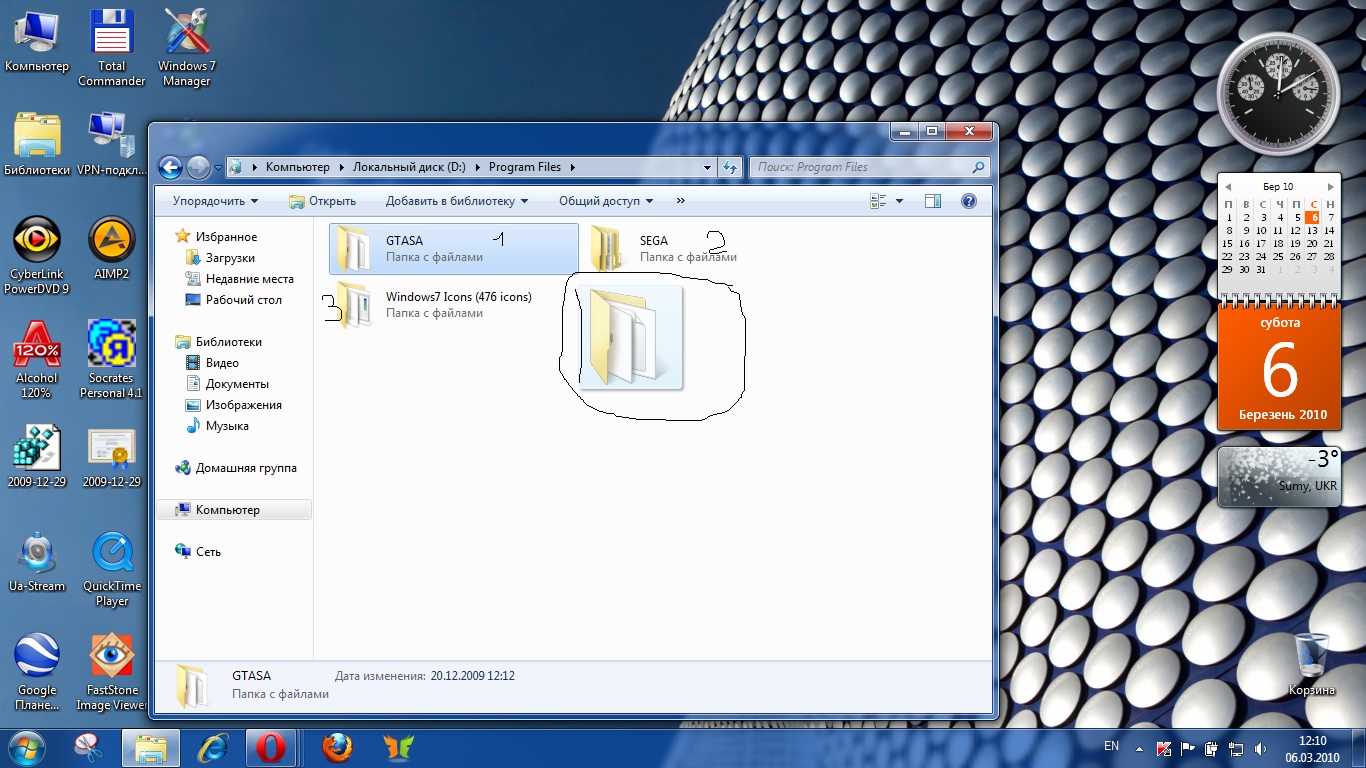Click the refresh button beside address bar
This screenshot has height=768, width=1366.
point(730,168)
